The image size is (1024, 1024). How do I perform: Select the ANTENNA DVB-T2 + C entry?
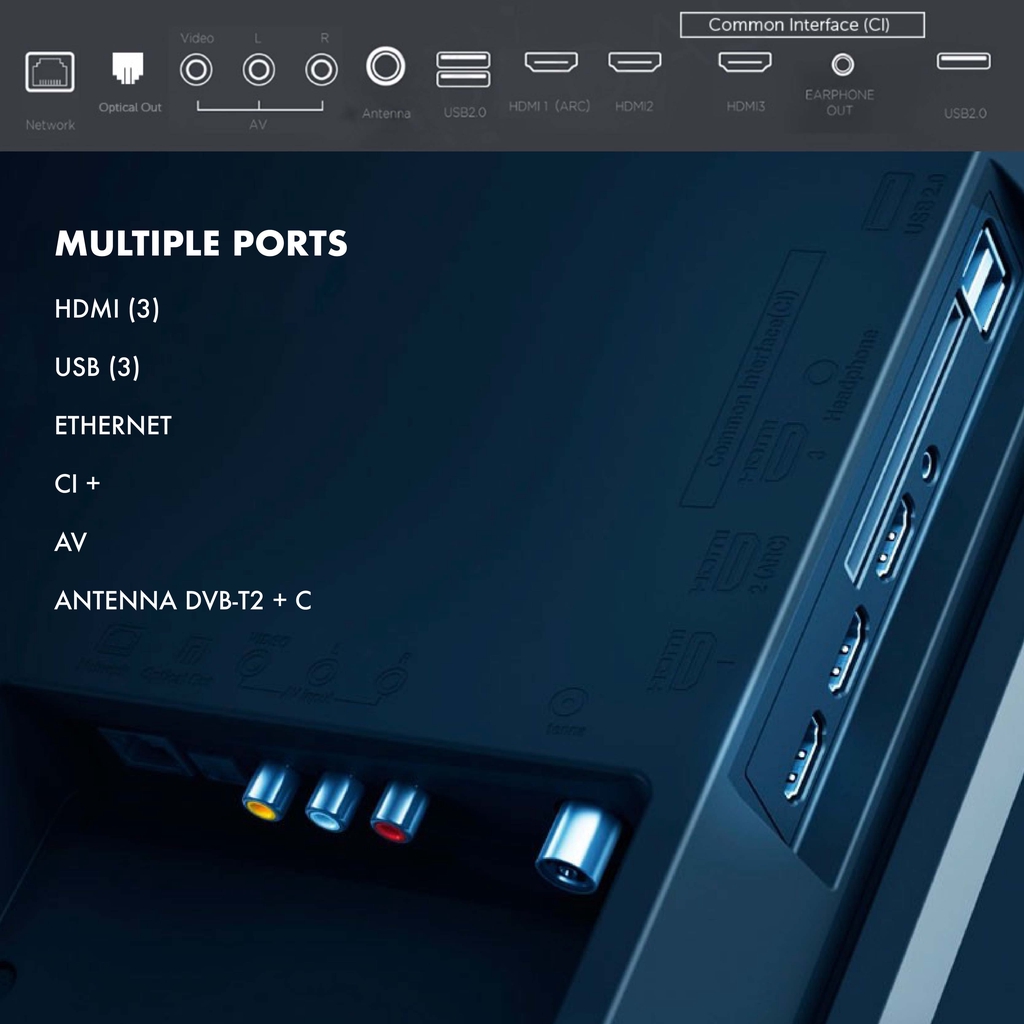click(x=183, y=601)
